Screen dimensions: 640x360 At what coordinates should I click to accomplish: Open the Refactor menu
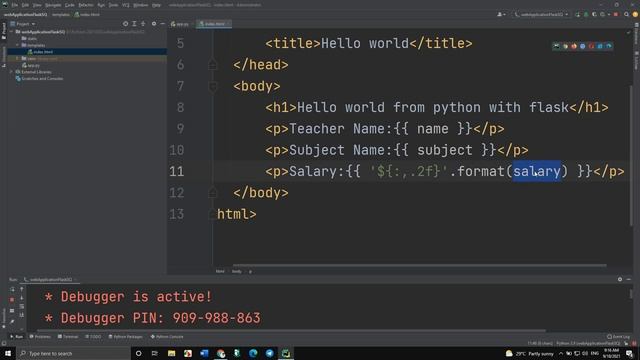(x=86, y=5)
